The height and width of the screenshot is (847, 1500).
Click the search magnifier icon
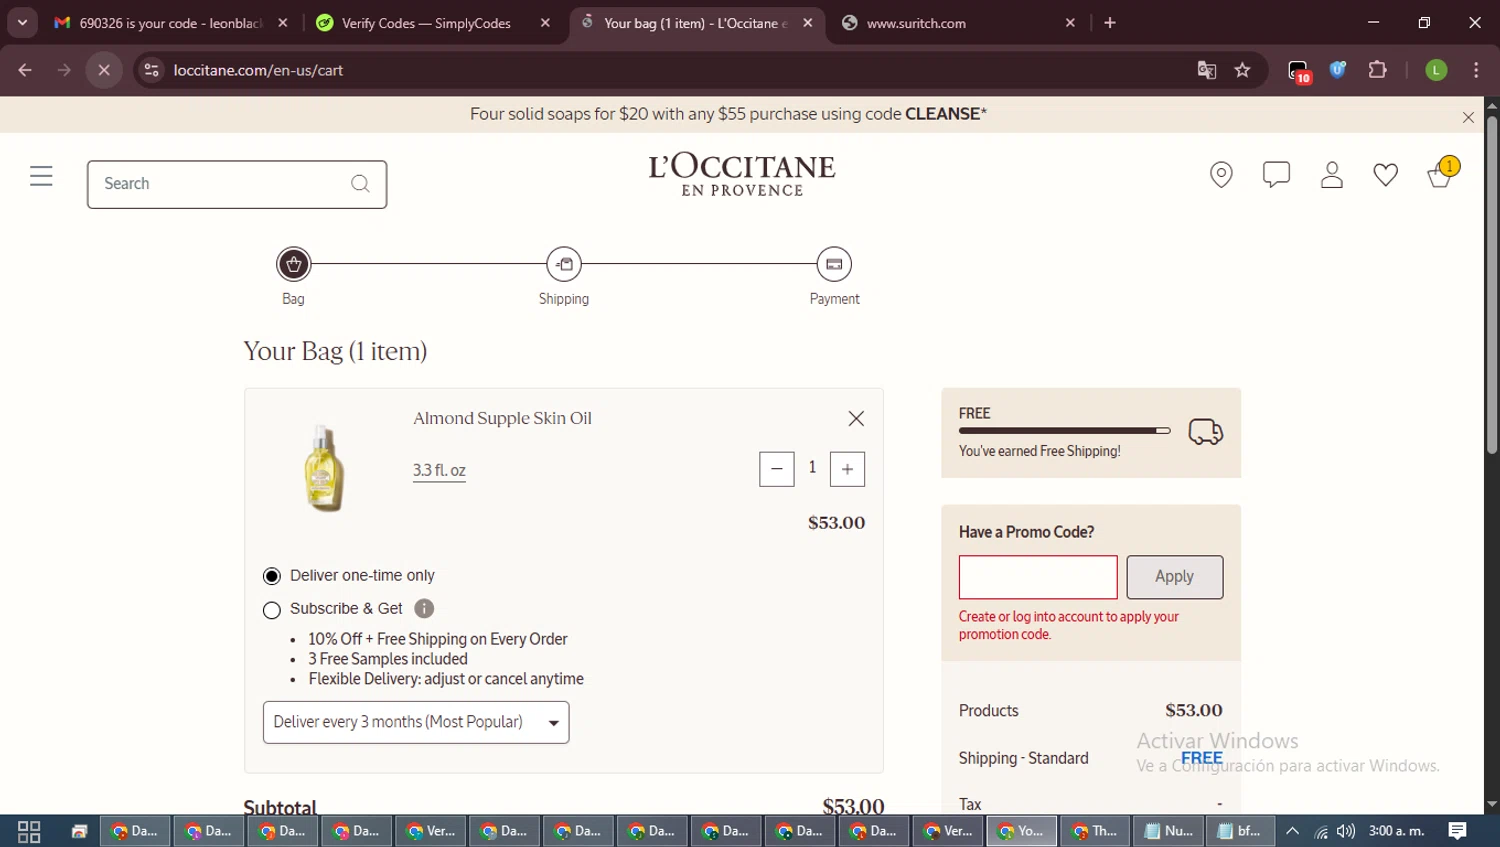[x=360, y=184]
